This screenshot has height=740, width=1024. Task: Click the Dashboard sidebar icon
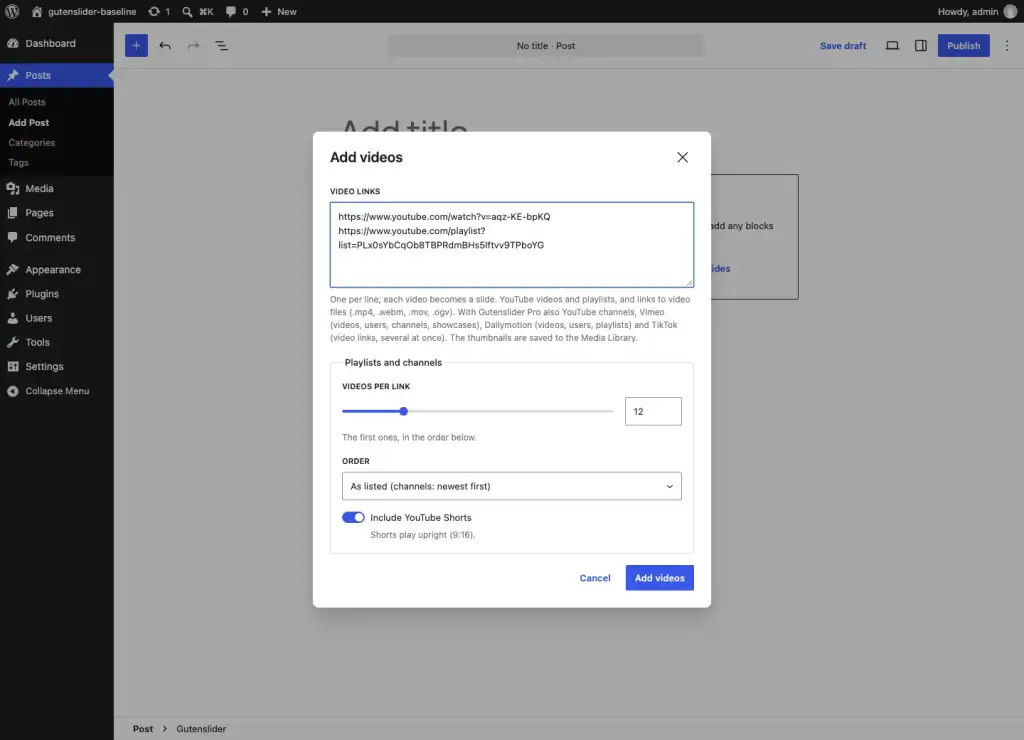coord(12,43)
